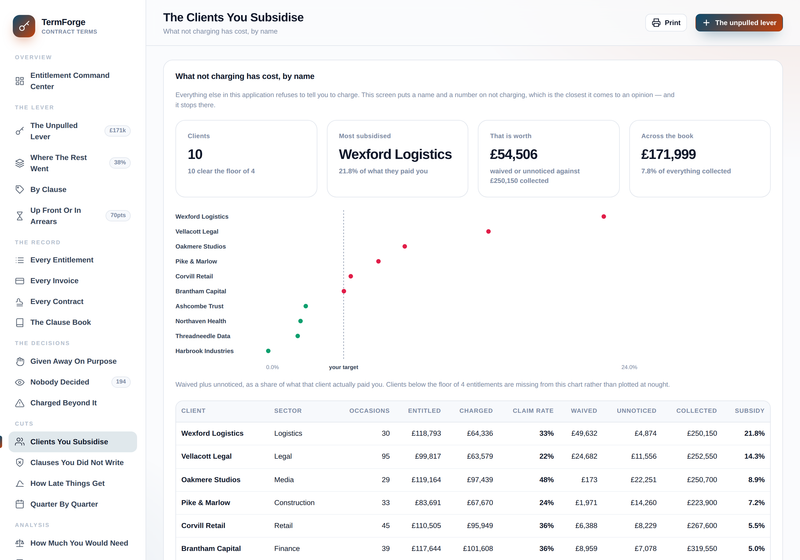Screen dimensions: 800x560
Task: Click the Most subsidised Wexford Logistics card
Action: pos(397,159)
